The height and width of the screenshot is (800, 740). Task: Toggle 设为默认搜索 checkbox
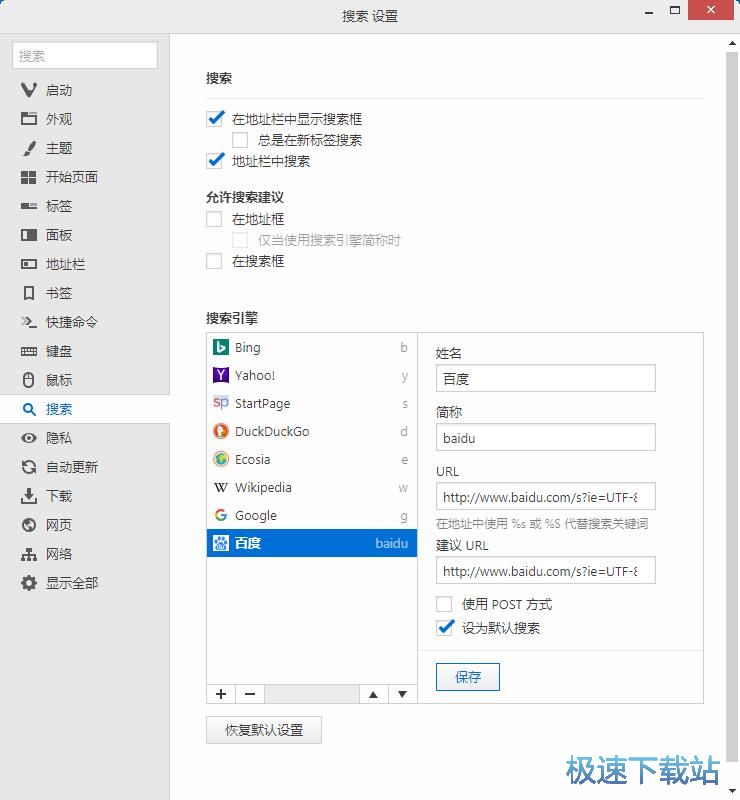(445, 627)
